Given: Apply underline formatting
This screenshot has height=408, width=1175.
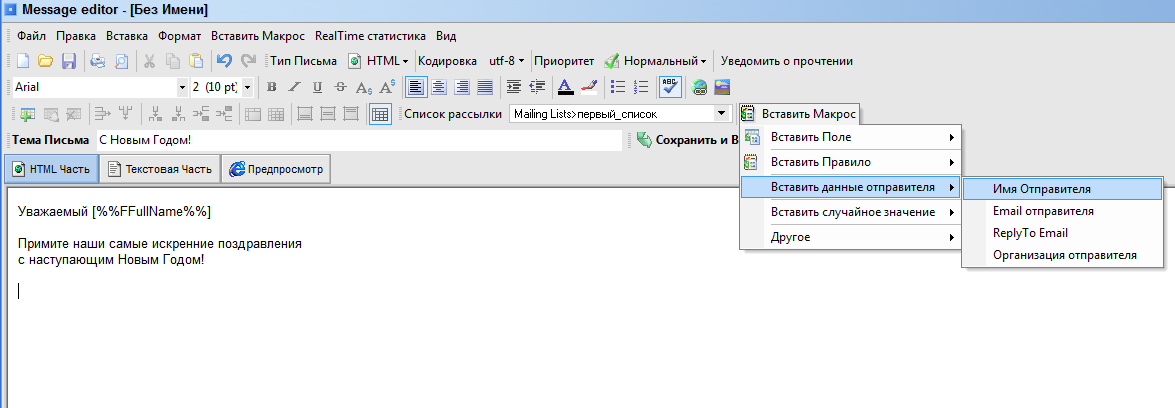Looking at the screenshot, I should coord(317,87).
